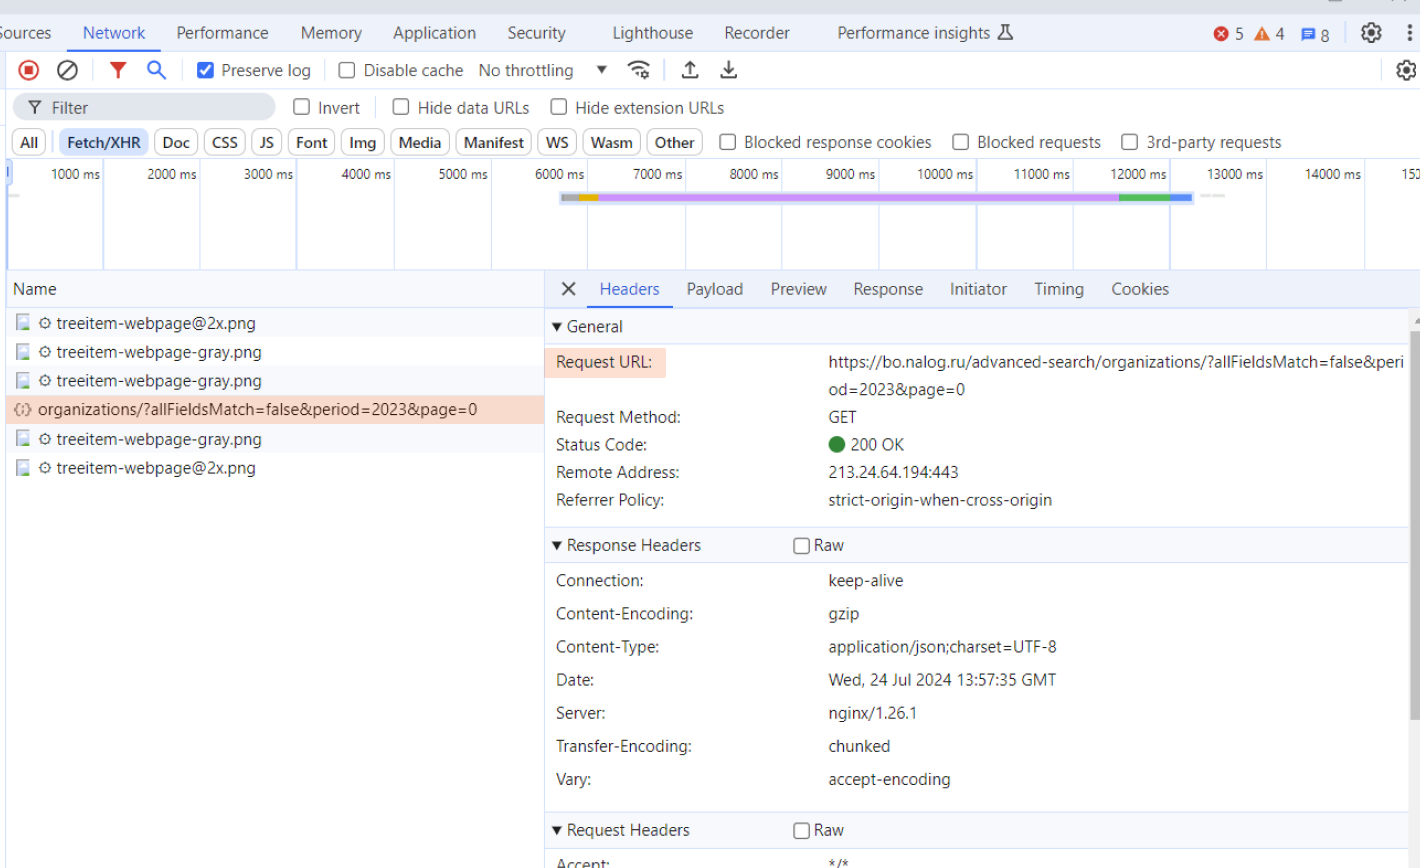The height and width of the screenshot is (868, 1420).
Task: Filter requests by Wasm type
Action: coord(612,142)
